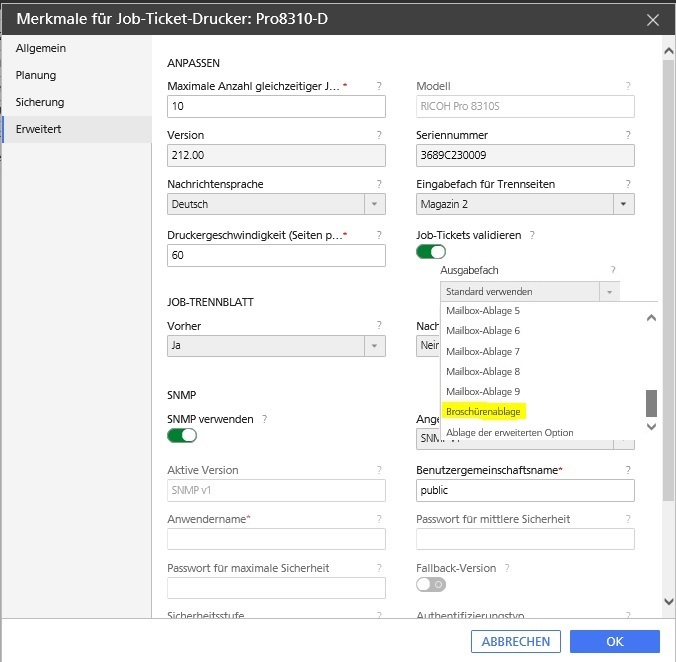
Task: Click help icon for Eingabefach für Trennseiten
Action: point(628,184)
